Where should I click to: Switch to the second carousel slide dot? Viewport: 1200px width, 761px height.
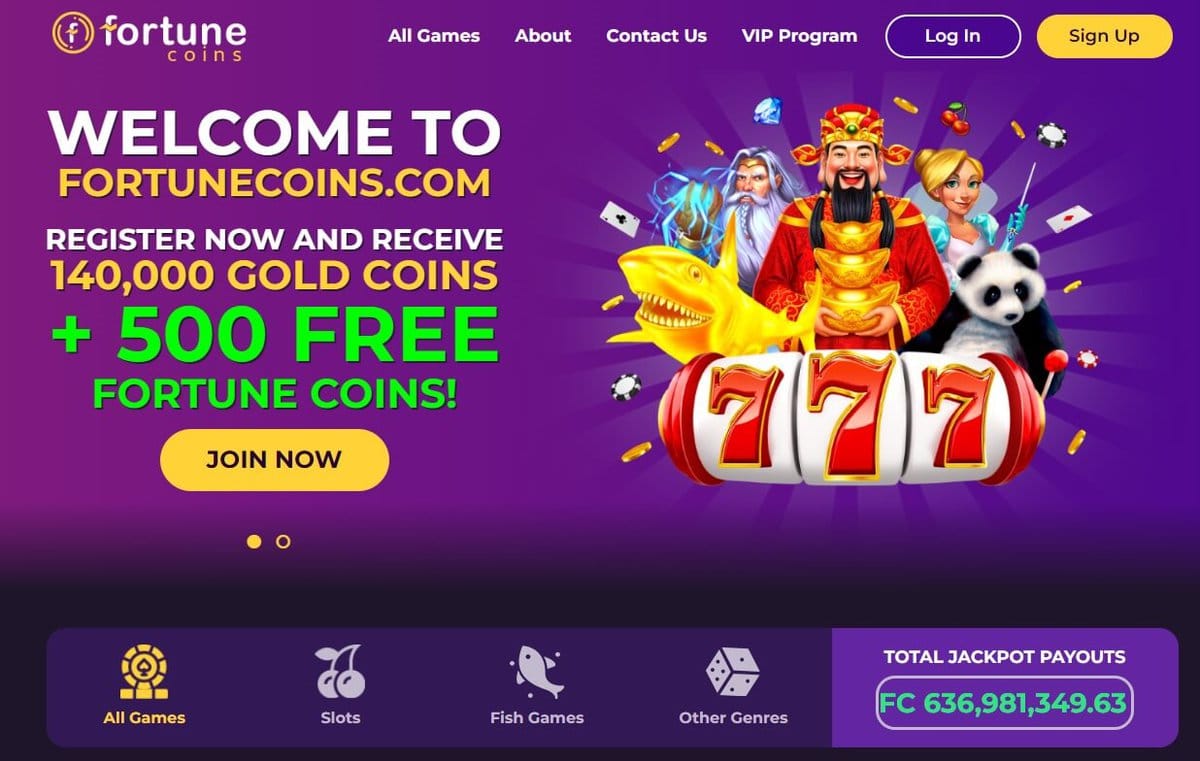pos(283,541)
